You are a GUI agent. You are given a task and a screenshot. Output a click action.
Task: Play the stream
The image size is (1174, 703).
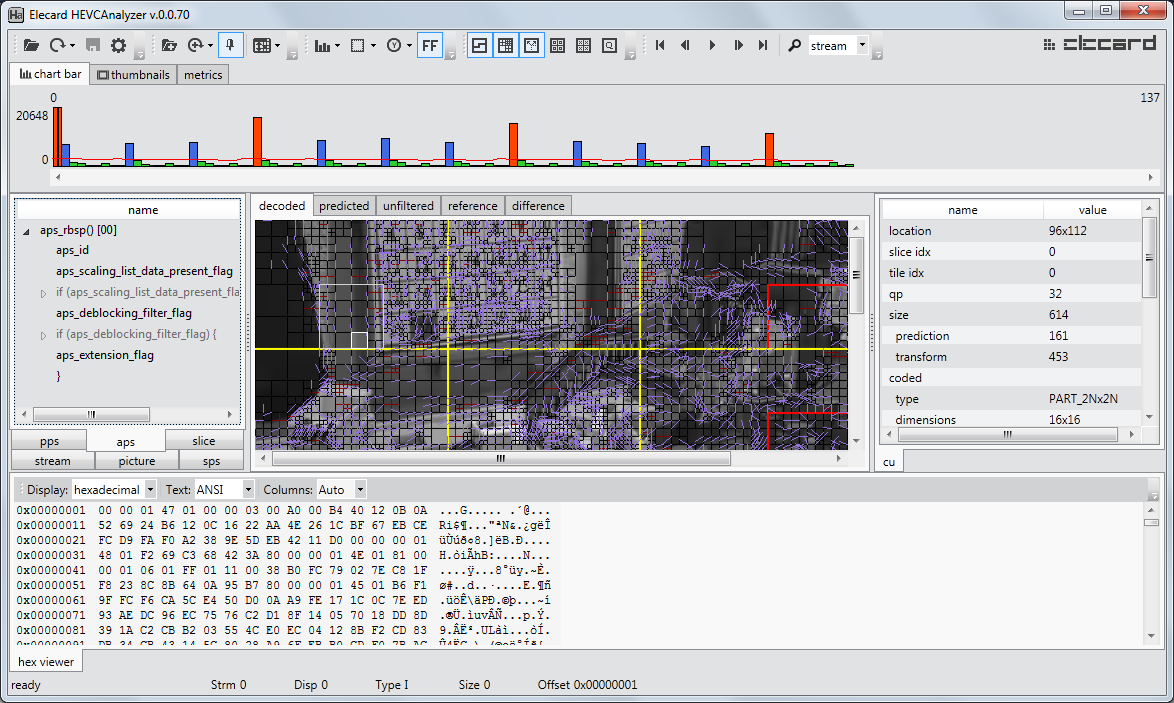point(712,46)
